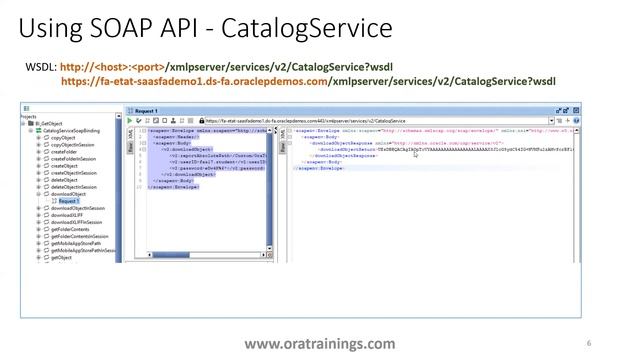Click the operation icon beside deleteObject
Viewport: 640px width, 360px height.
(x=46, y=180)
